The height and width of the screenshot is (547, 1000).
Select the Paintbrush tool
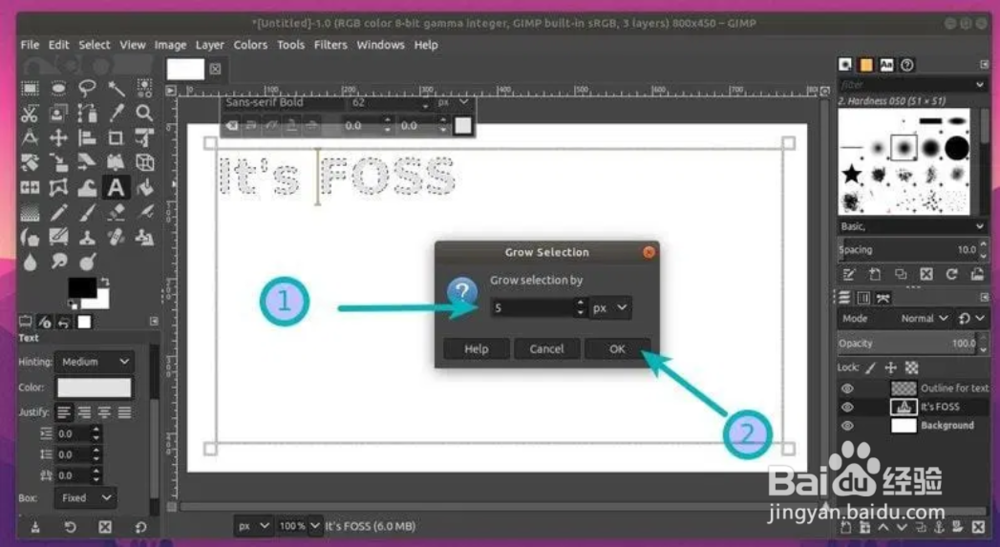[x=87, y=212]
